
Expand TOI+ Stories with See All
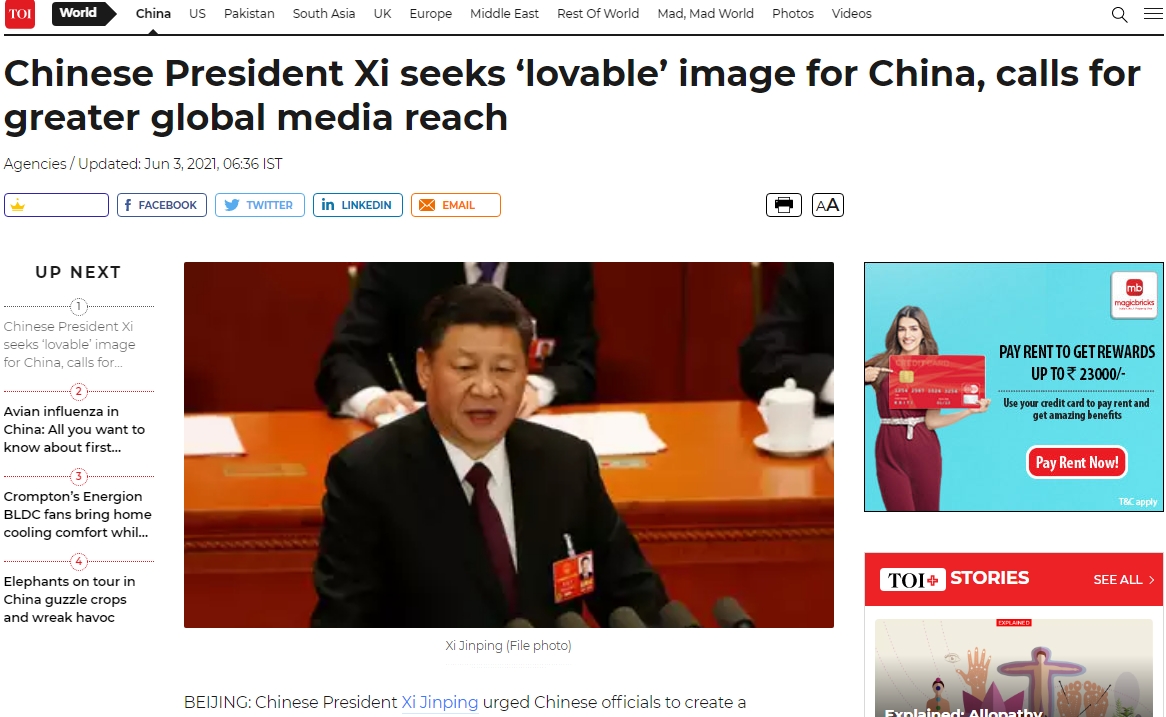click(1124, 579)
